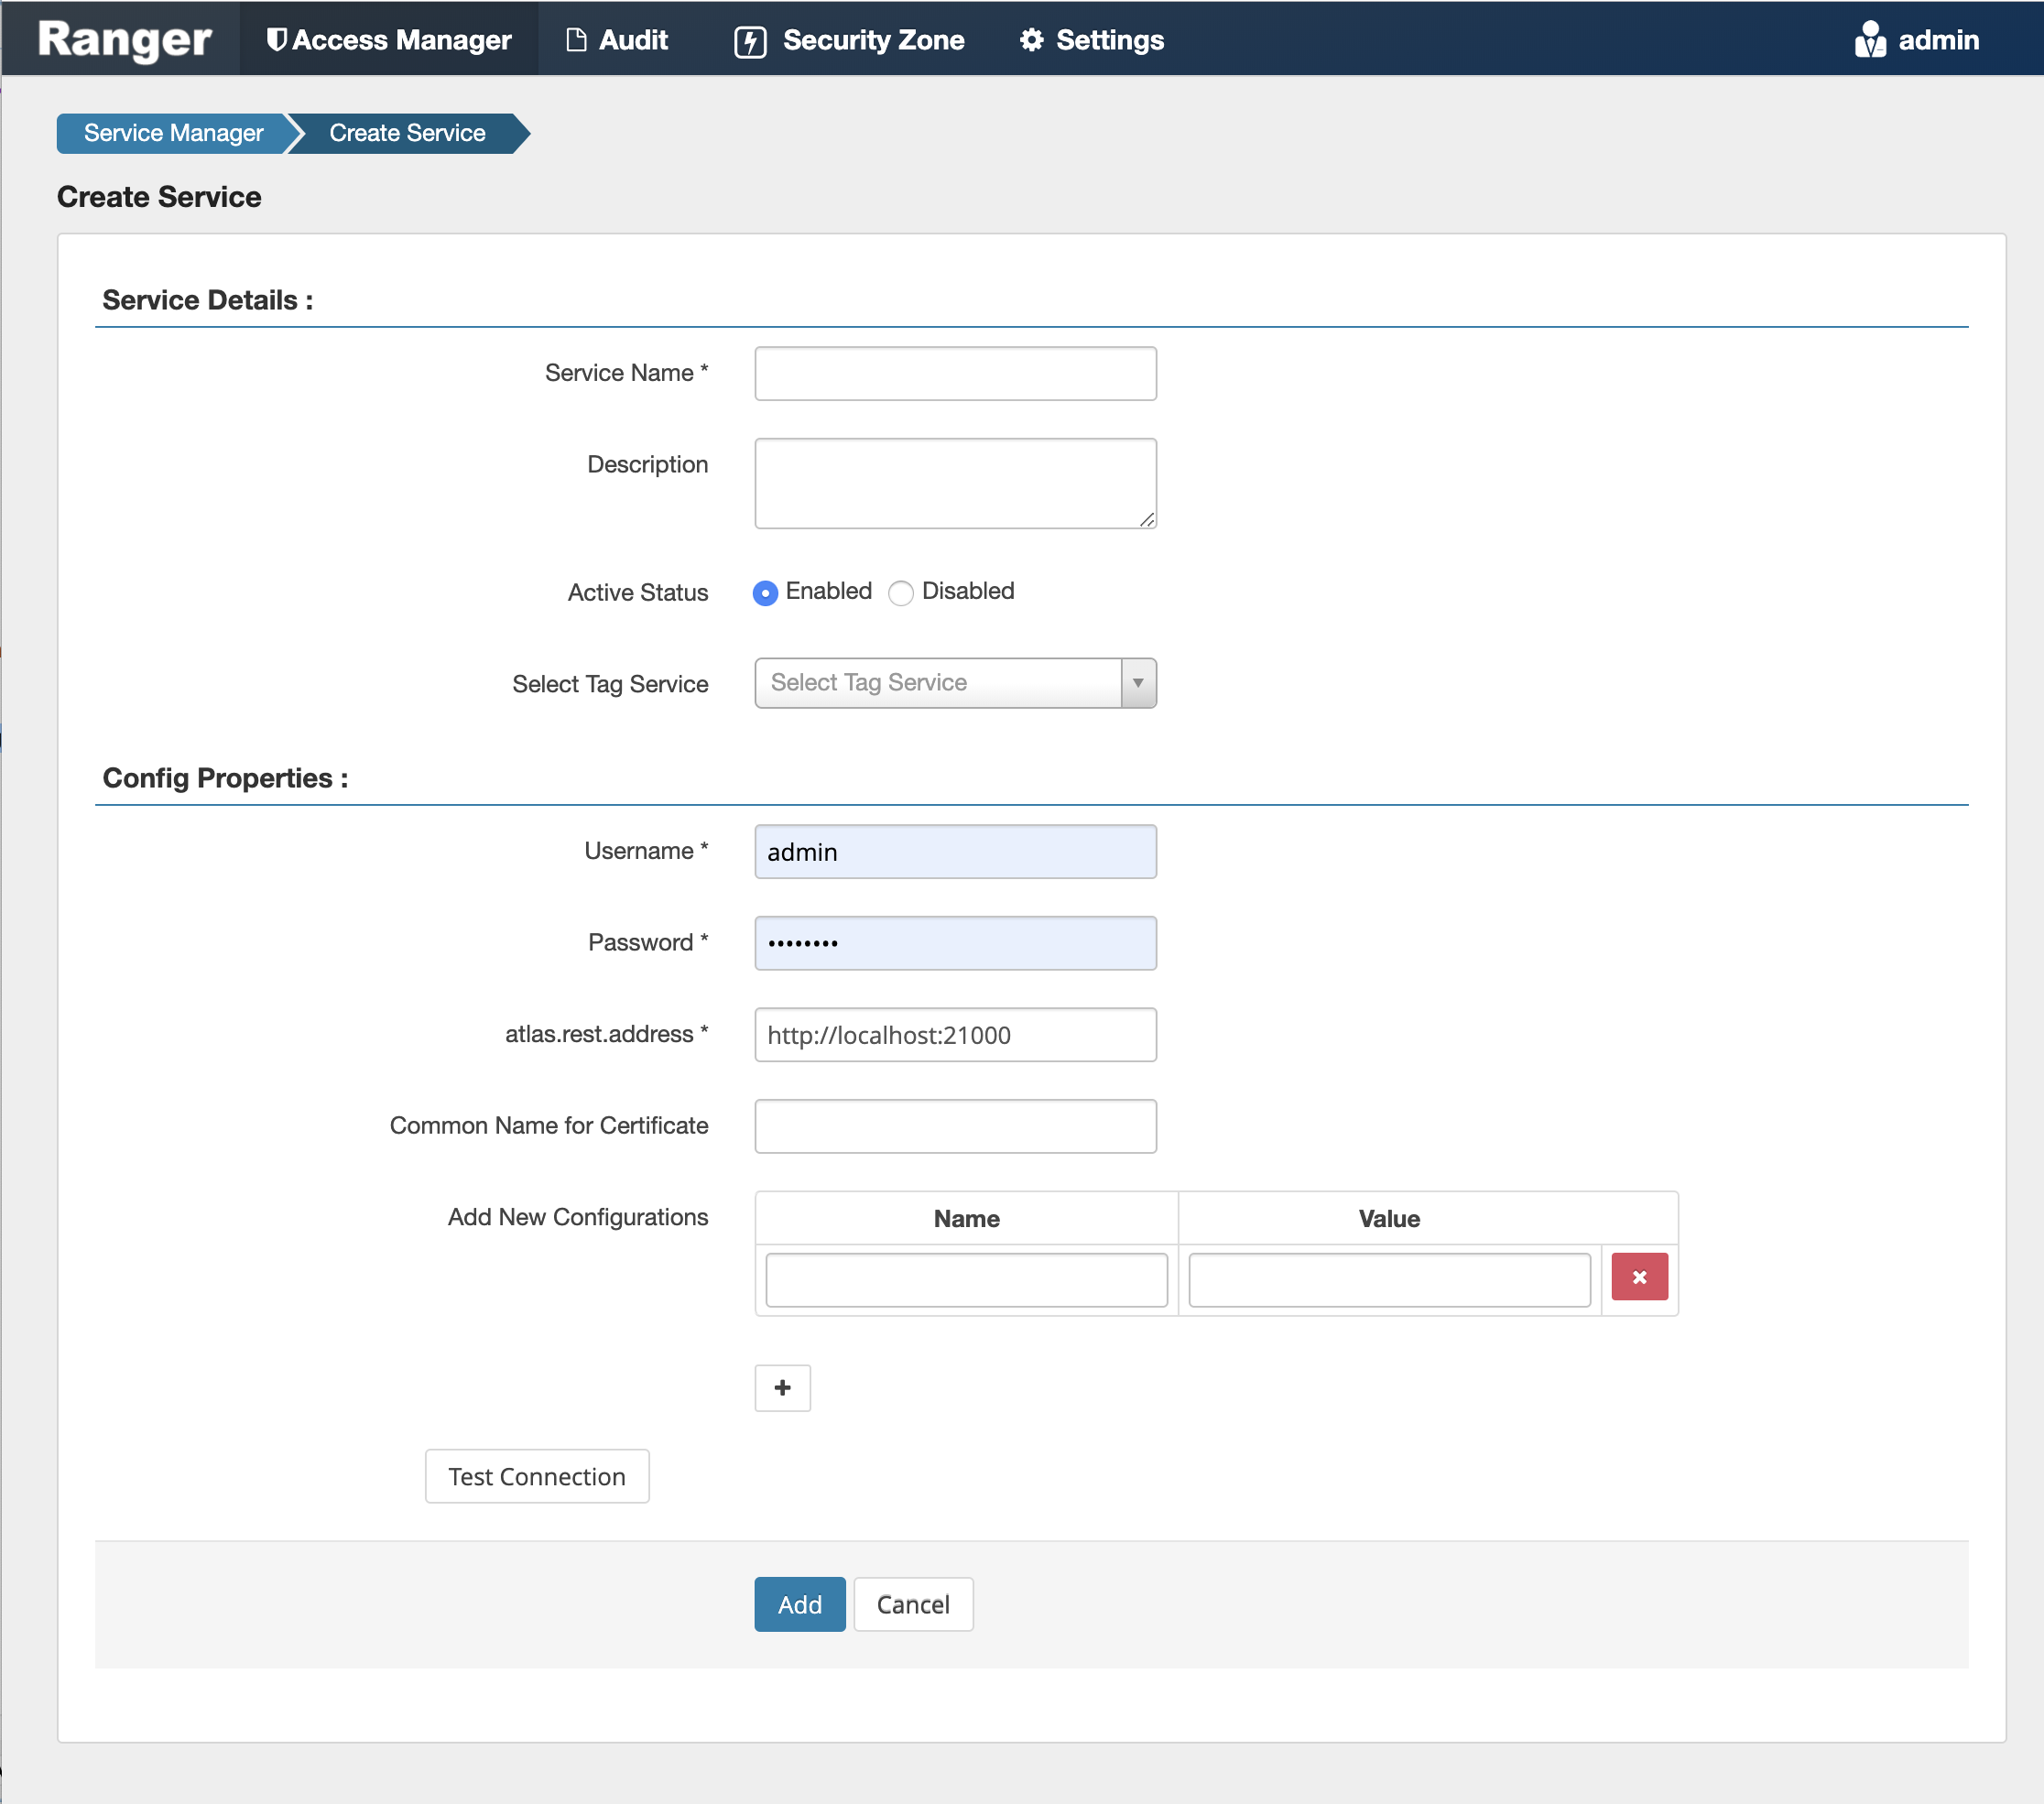
Task: Select the Enabled active status radio
Action: click(765, 593)
